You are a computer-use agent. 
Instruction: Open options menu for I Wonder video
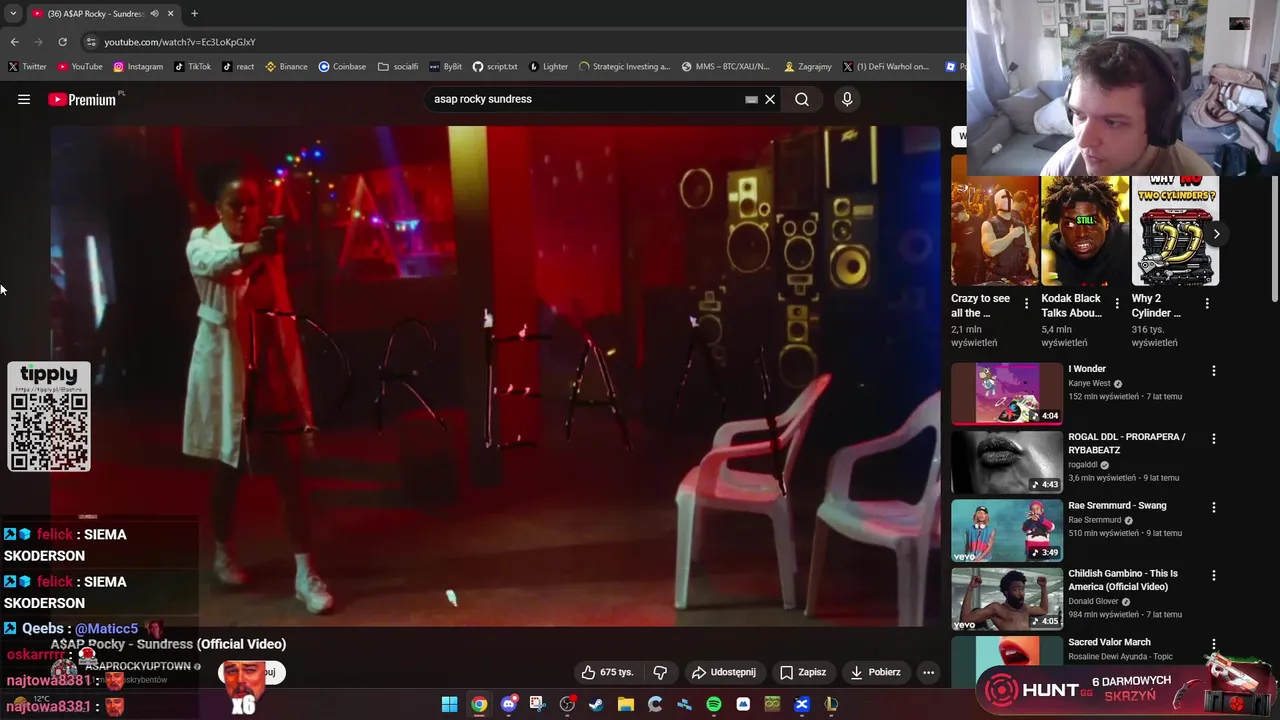coord(1214,370)
